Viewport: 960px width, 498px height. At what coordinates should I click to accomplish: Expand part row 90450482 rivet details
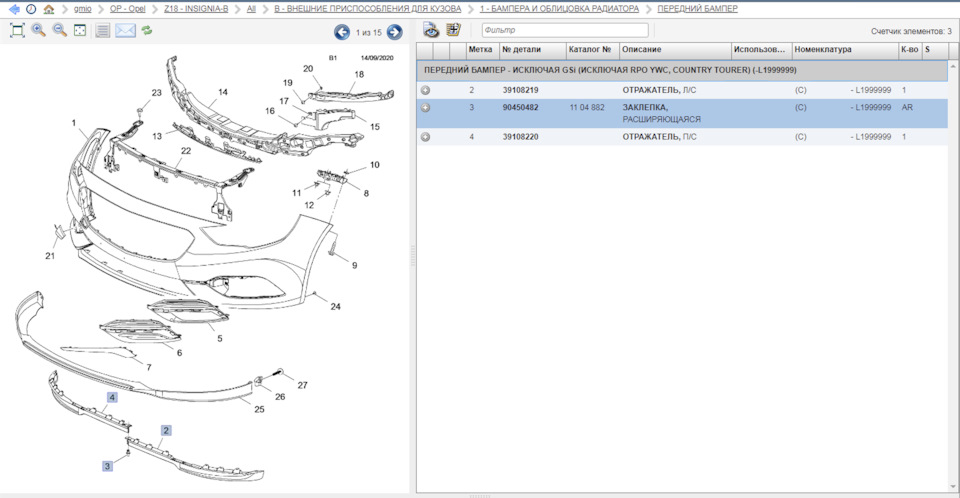tap(425, 107)
